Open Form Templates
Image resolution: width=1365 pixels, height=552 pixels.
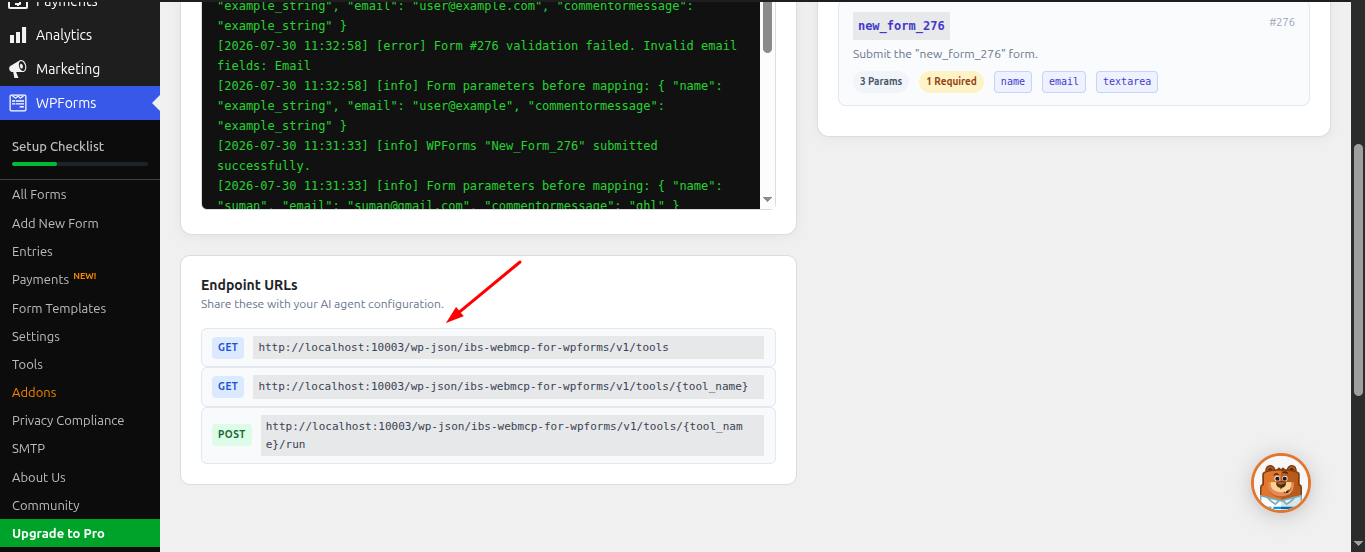click(x=59, y=308)
